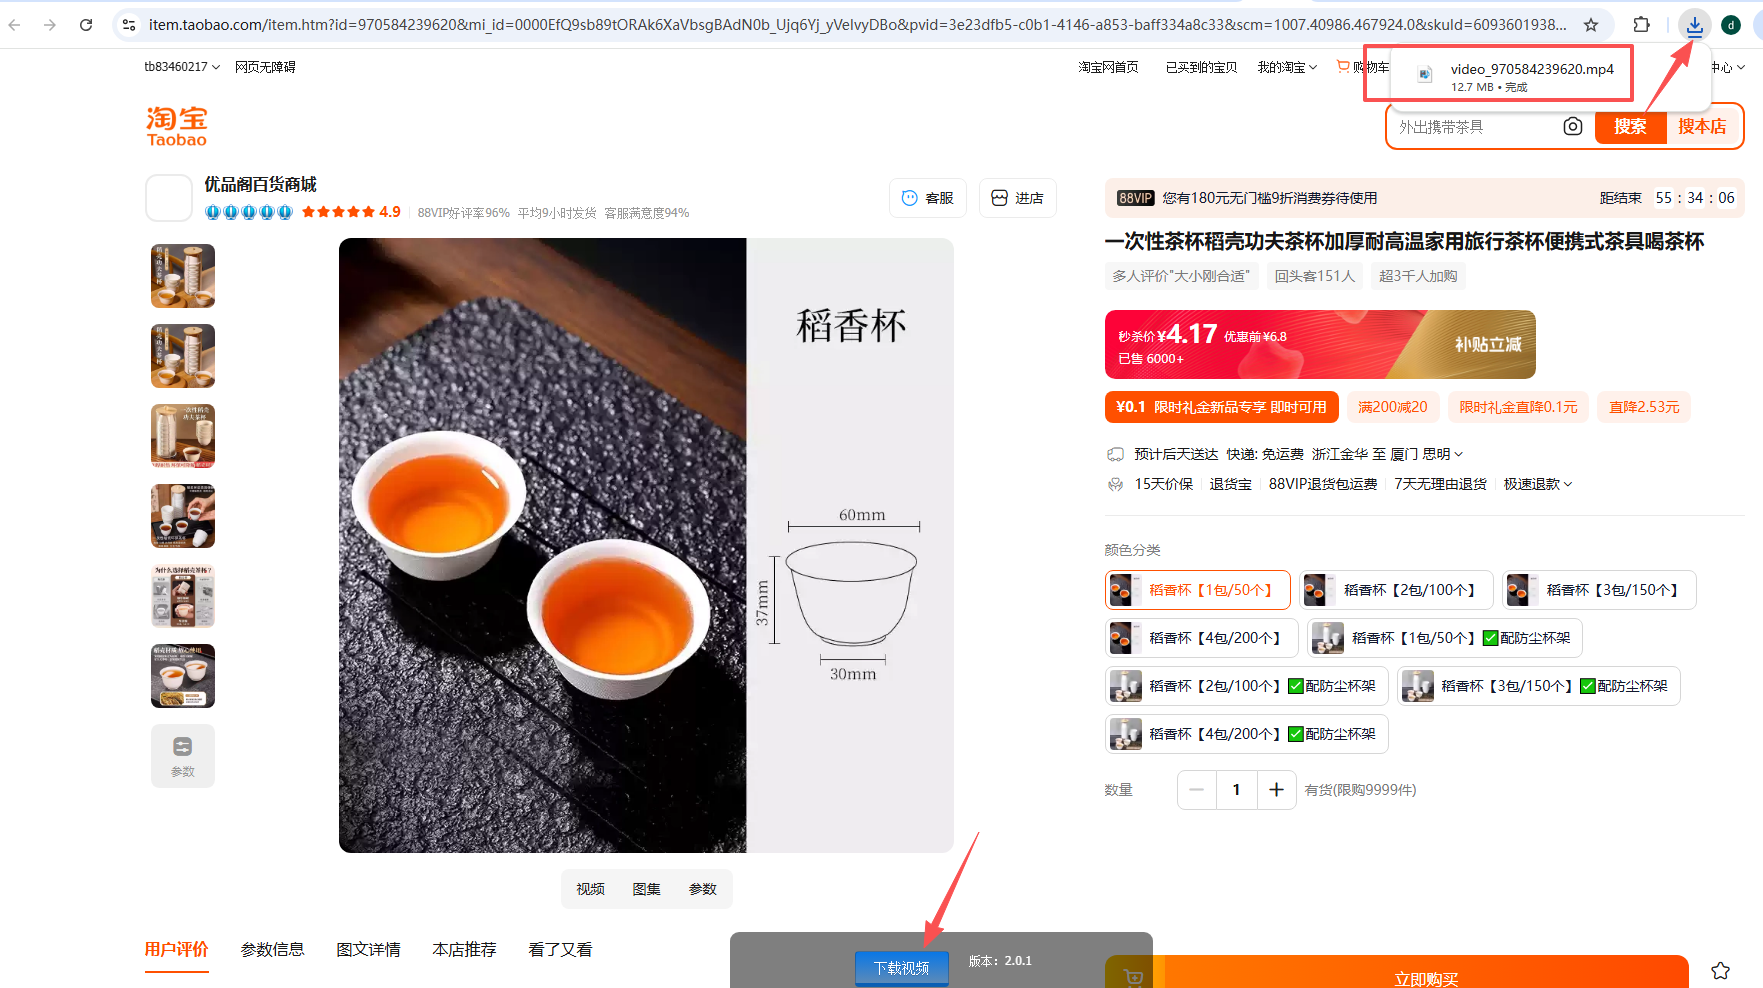
Task: Expand the 极速退款 service details
Action: [x=1538, y=484]
